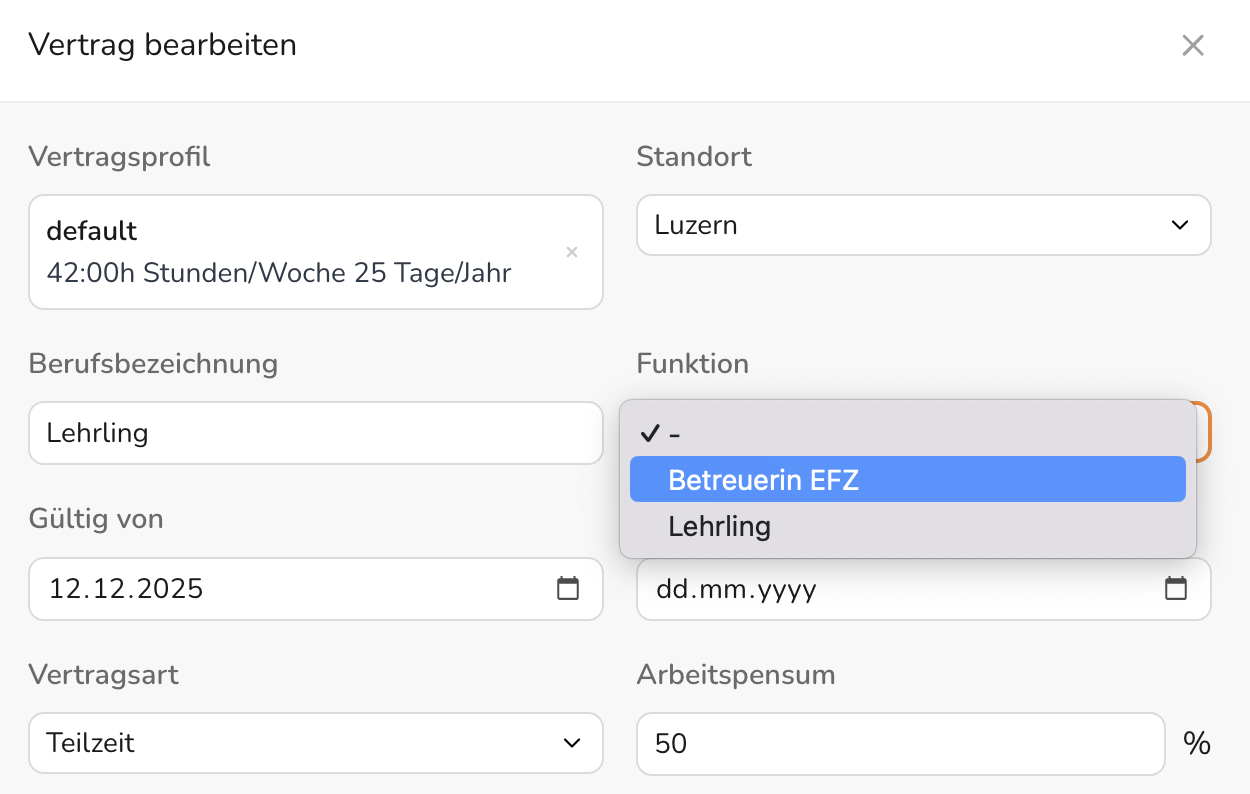1250x794 pixels.
Task: Click the Vertrag bearbeiten dialog title
Action: pyautogui.click(x=162, y=45)
